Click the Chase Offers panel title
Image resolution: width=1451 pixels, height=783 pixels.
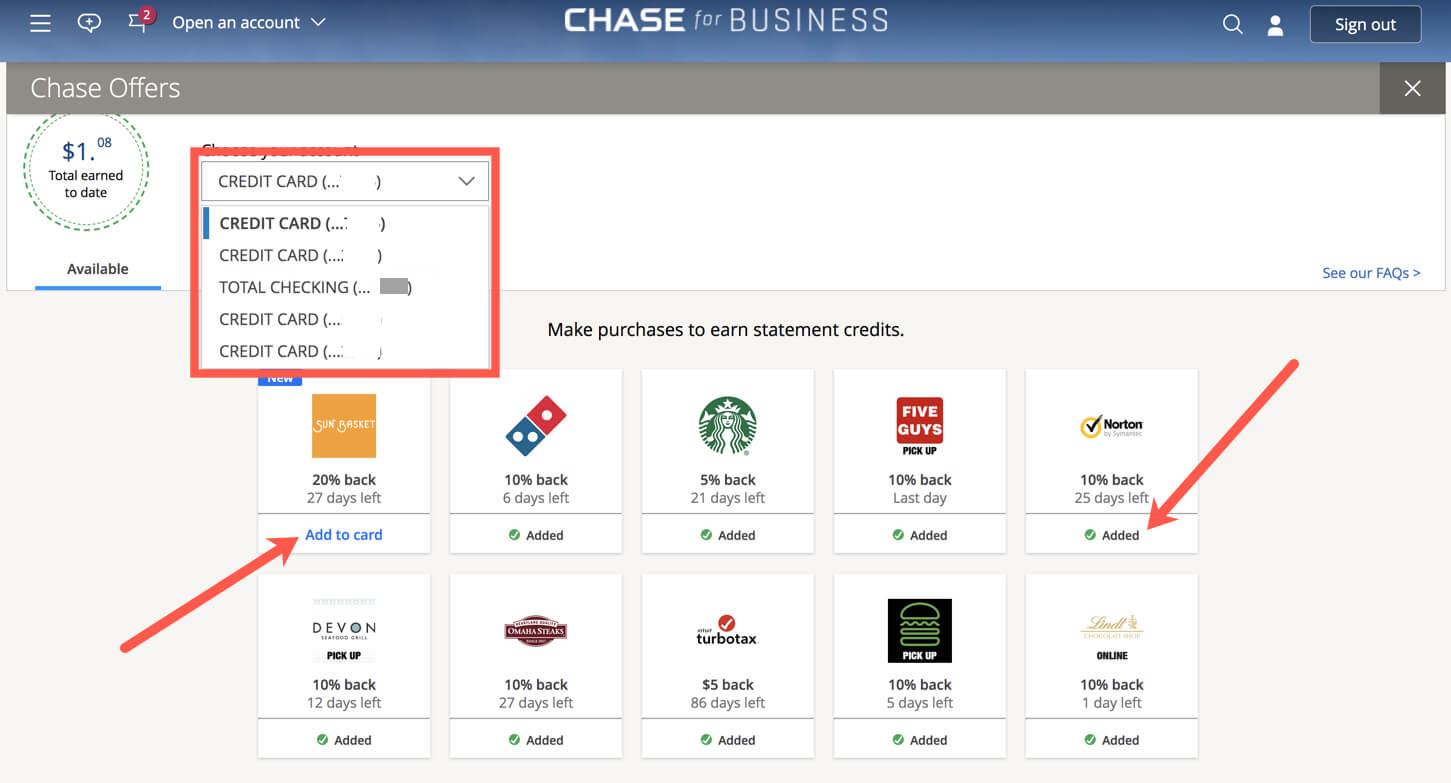click(105, 88)
